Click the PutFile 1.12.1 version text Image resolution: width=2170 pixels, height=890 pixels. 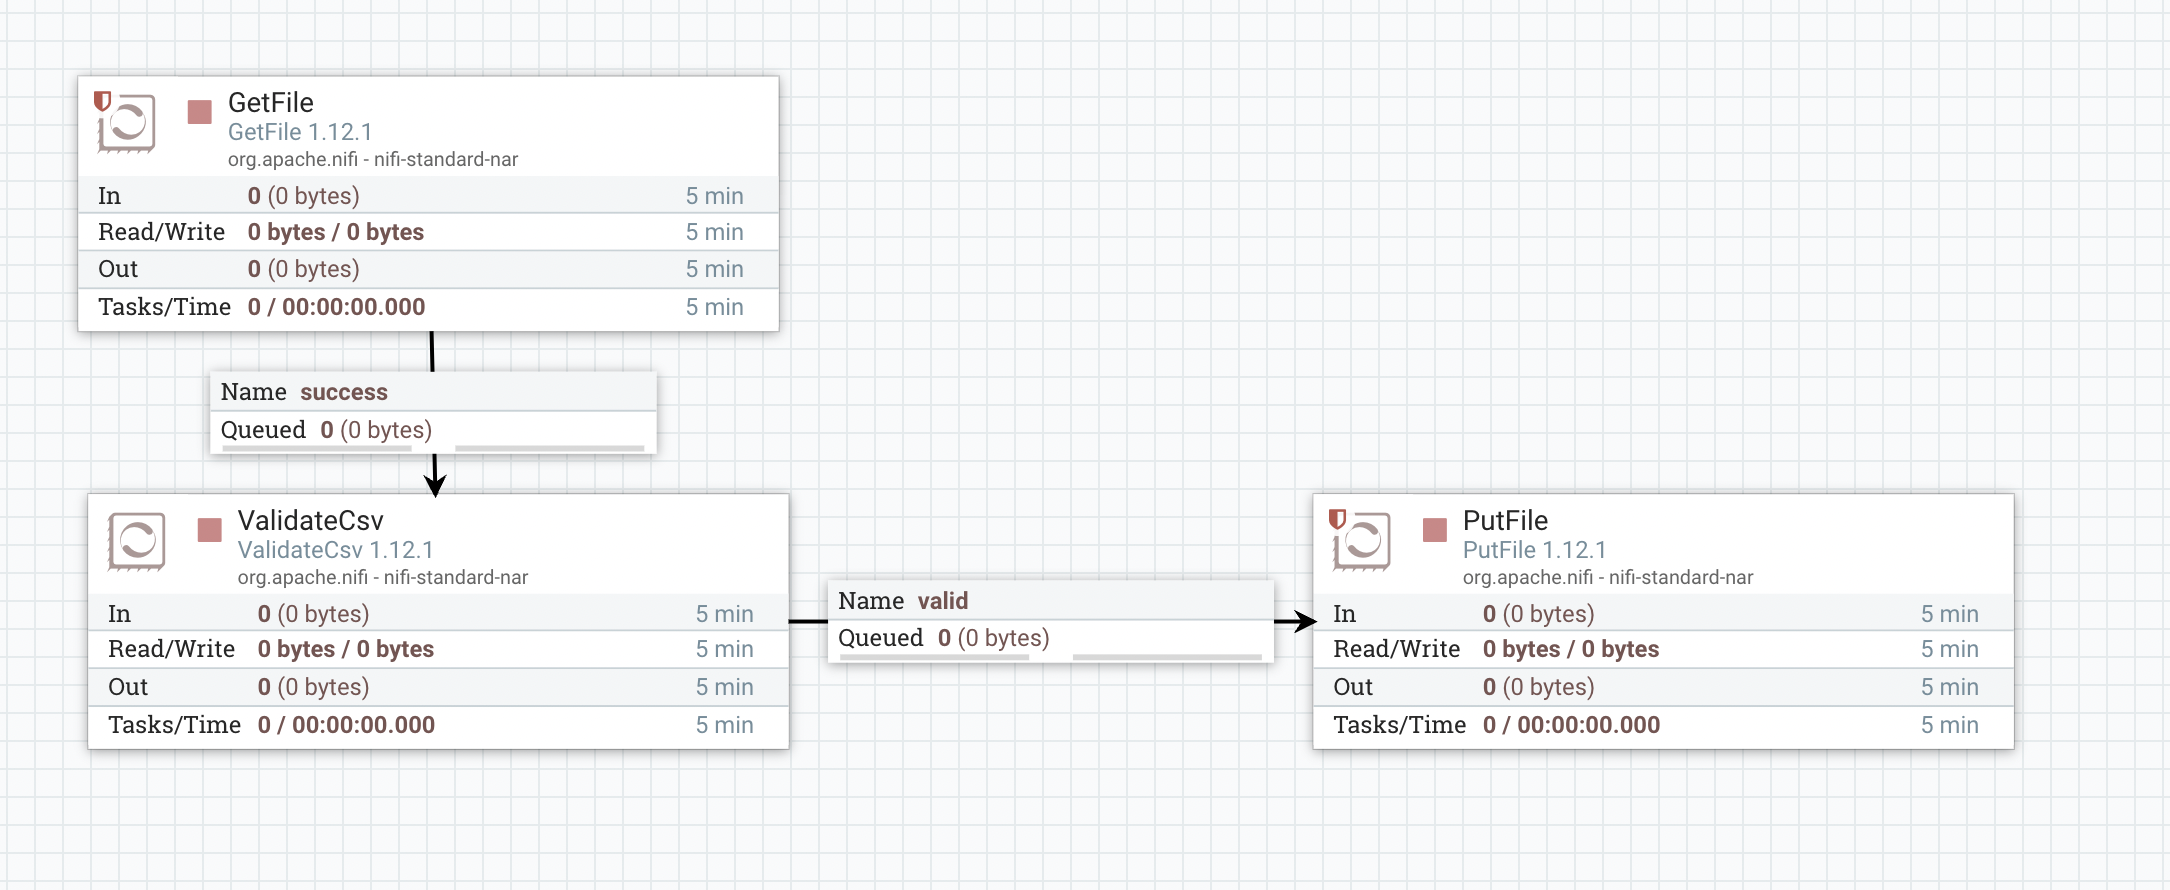[x=1534, y=550]
